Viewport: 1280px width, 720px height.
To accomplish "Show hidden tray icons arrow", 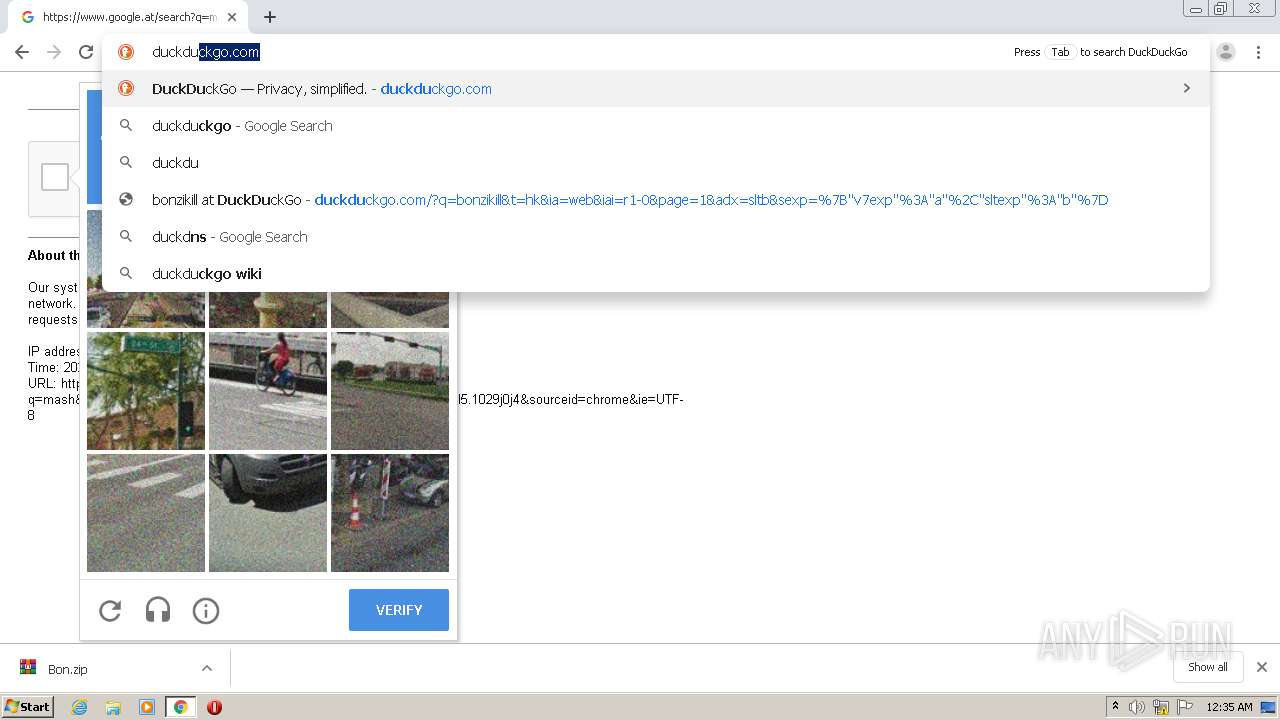I will (x=1115, y=707).
